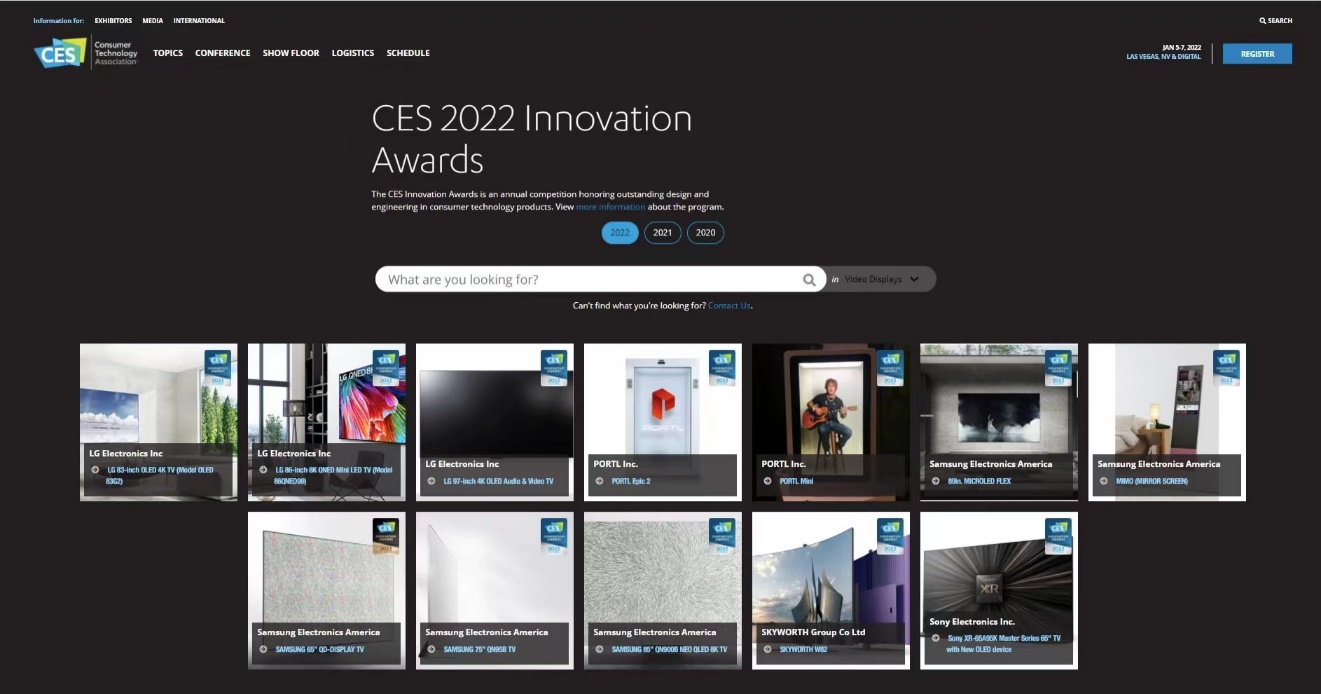
Task: Click the arrow icon beside 89in. MICROLED FLEX
Action: point(935,481)
